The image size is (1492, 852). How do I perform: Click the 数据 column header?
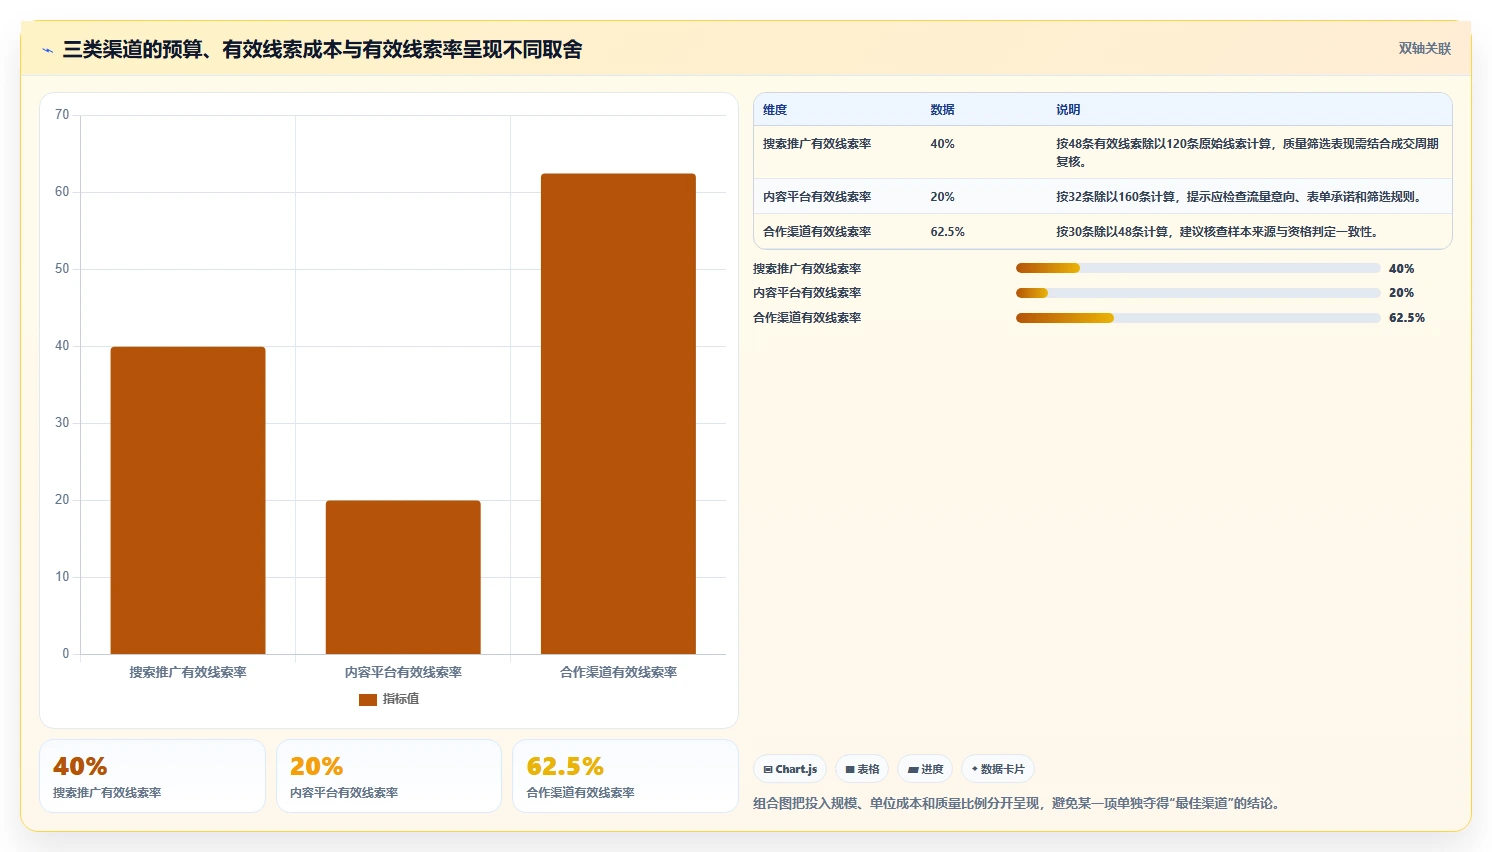click(x=942, y=109)
